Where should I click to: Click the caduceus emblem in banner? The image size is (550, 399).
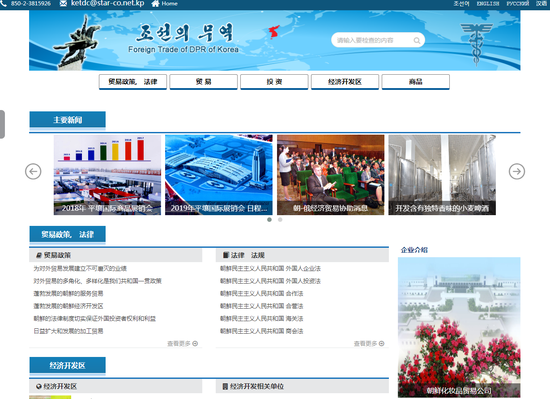pos(476,44)
